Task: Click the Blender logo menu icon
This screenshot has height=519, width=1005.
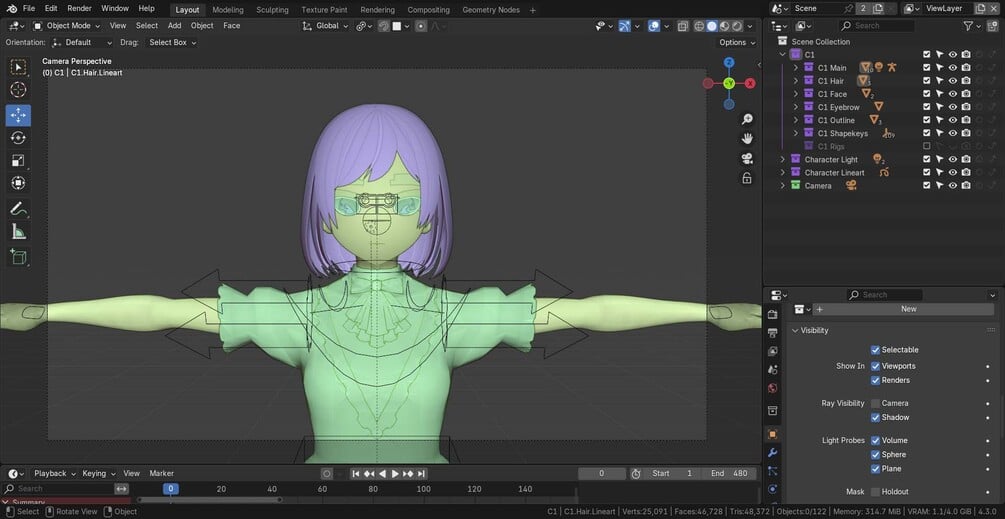Action: (12, 8)
